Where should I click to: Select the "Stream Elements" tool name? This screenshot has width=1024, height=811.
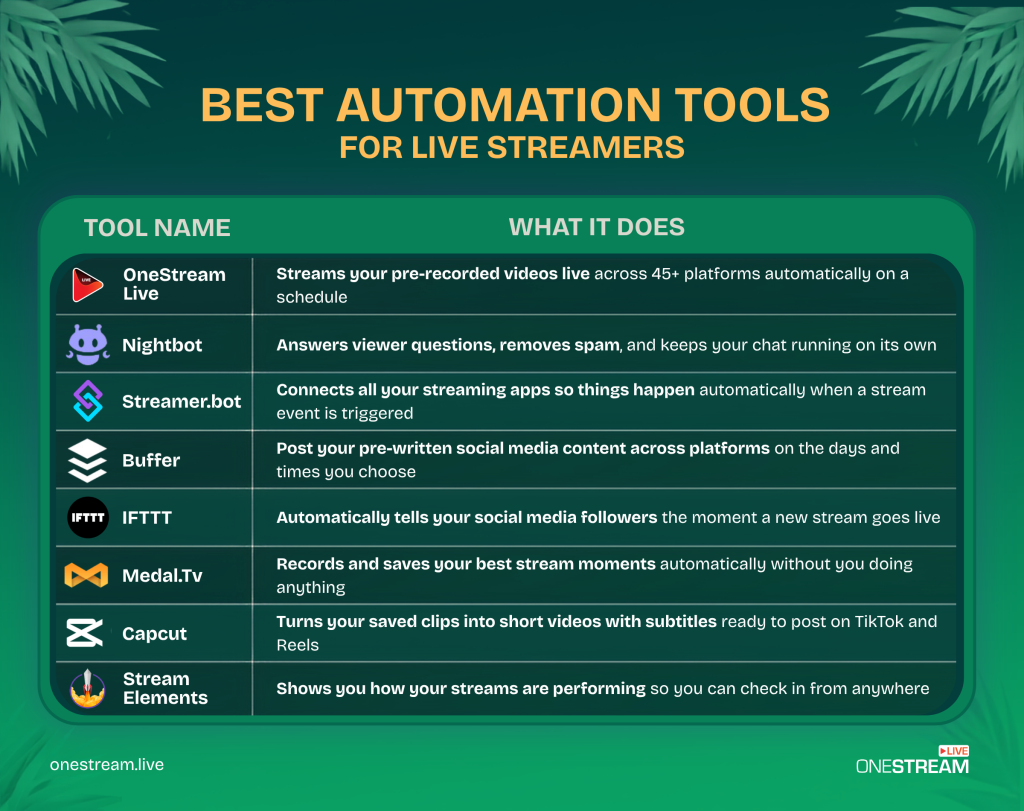(x=165, y=688)
